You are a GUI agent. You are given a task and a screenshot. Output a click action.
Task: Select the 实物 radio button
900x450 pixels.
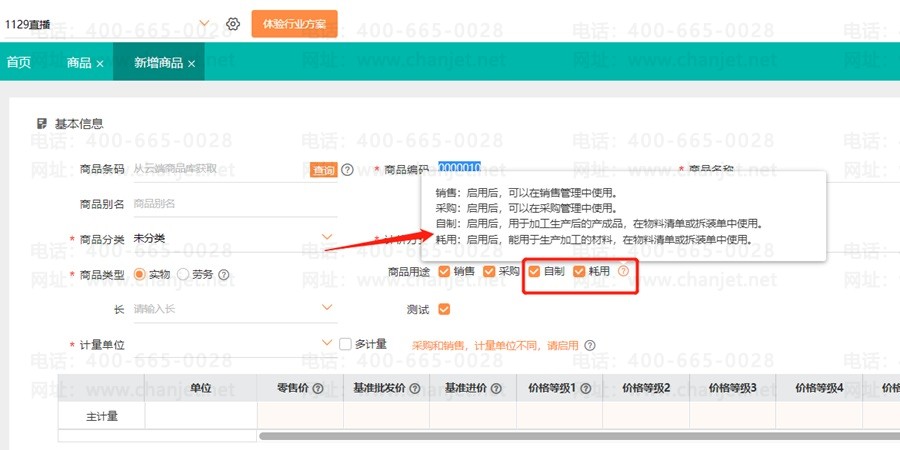pyautogui.click(x=139, y=274)
